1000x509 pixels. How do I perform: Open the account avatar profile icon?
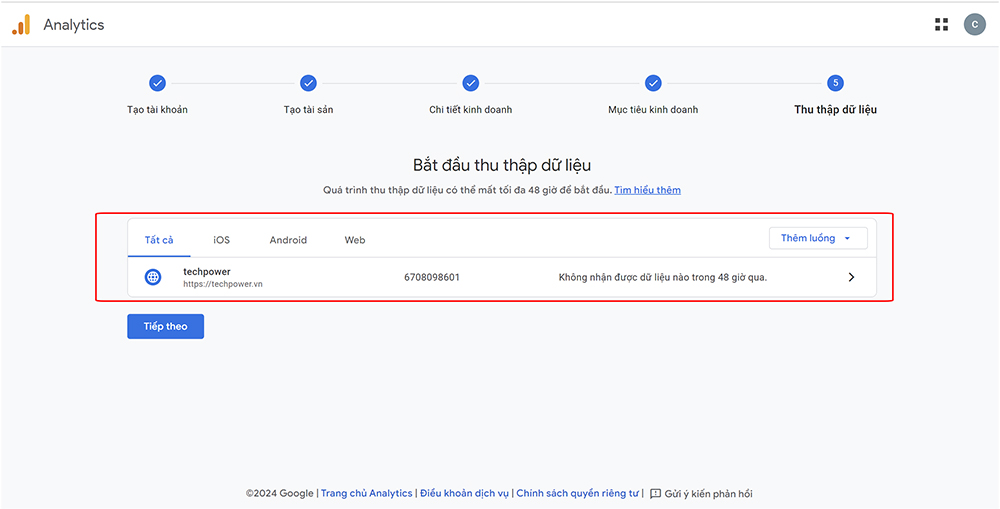click(x=974, y=25)
